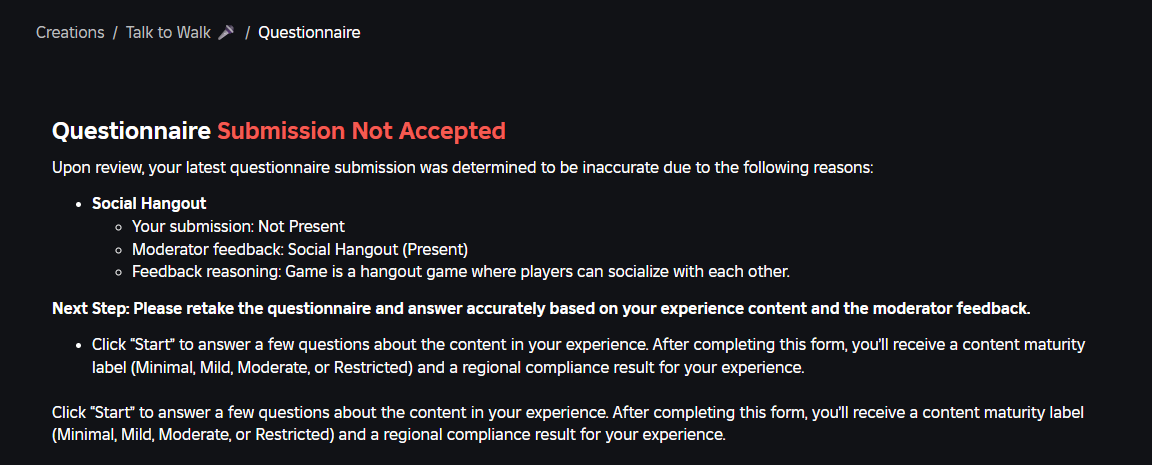Click the red Submission Not Accepted status
Image resolution: width=1152 pixels, height=465 pixels.
coord(361,131)
